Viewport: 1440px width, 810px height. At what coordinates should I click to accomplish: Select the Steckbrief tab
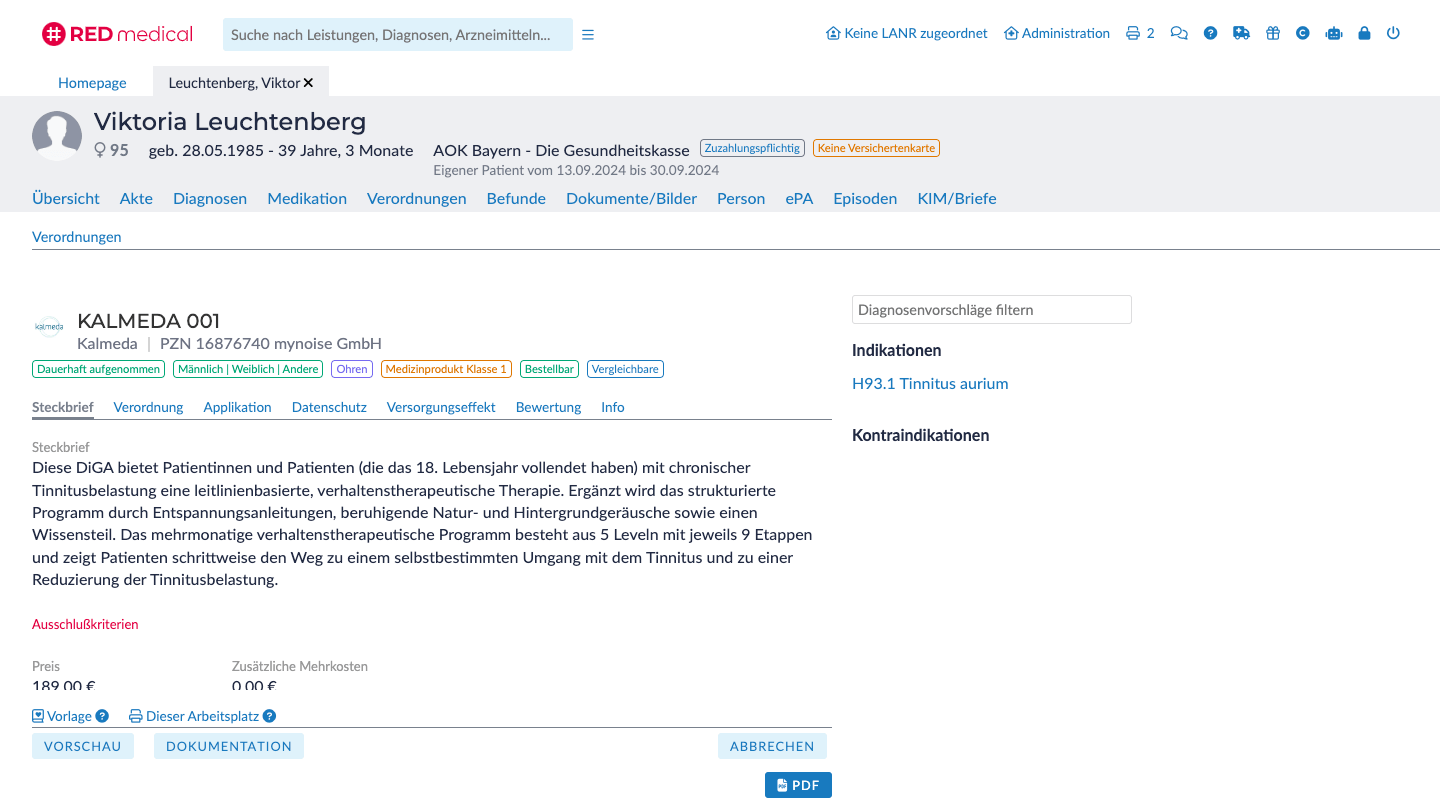tap(63, 407)
